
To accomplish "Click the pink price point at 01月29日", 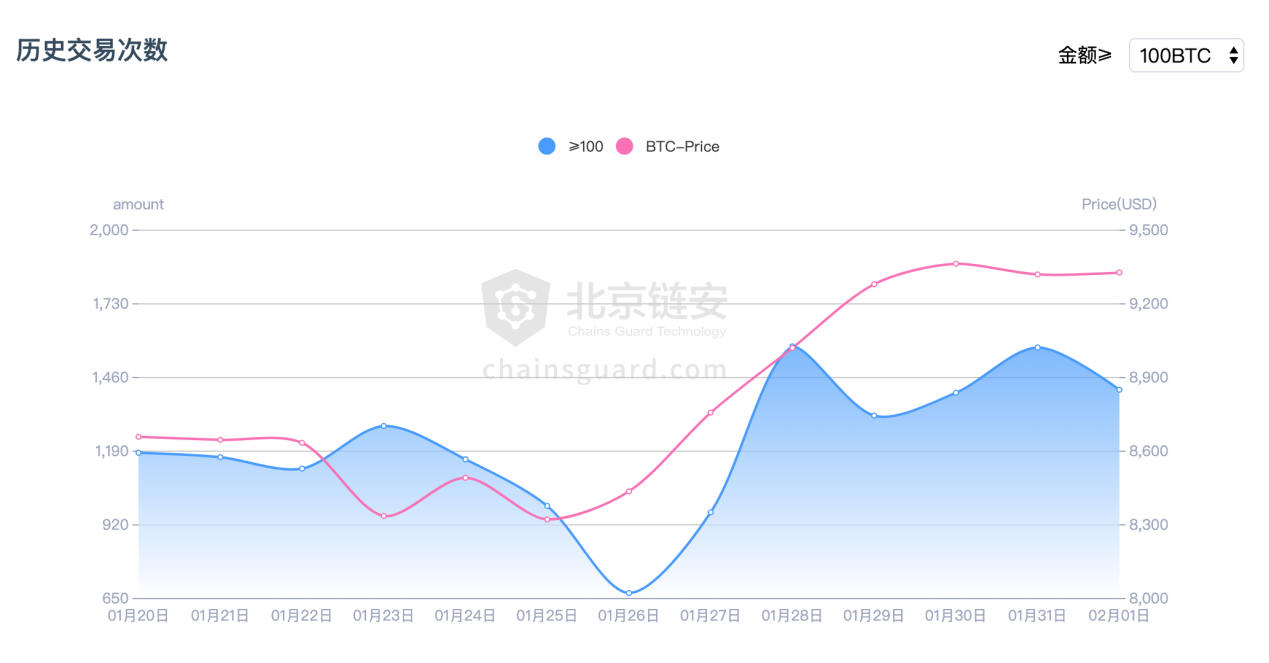I will tap(874, 284).
